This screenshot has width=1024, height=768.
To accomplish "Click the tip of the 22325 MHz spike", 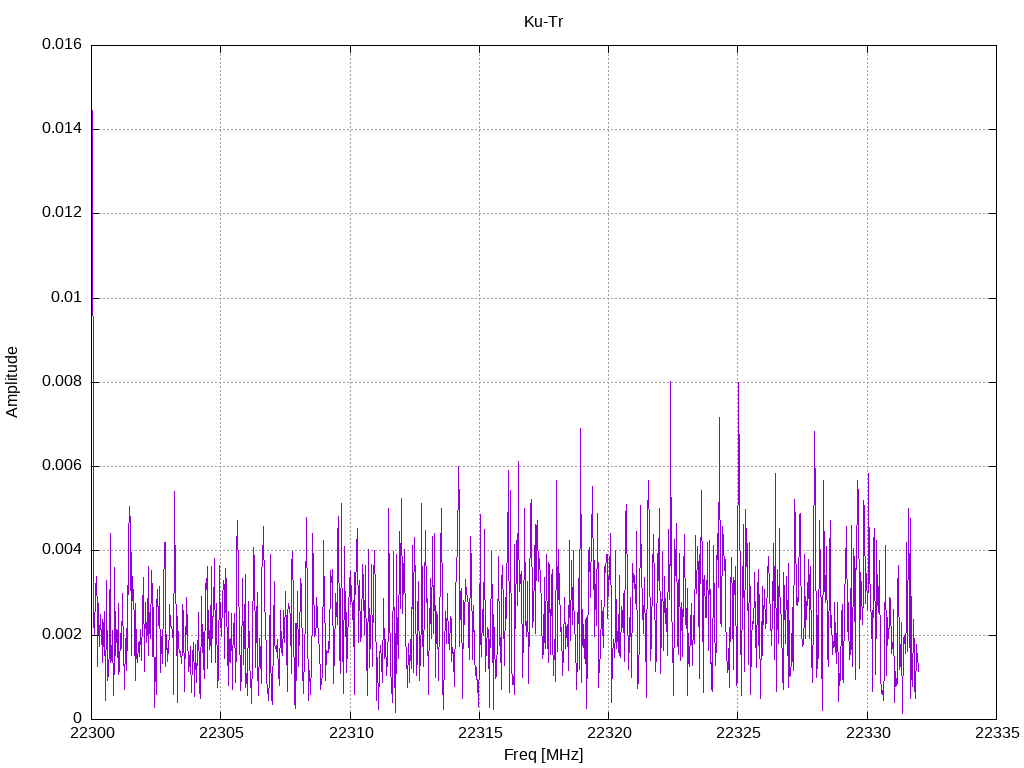I will 738,383.
